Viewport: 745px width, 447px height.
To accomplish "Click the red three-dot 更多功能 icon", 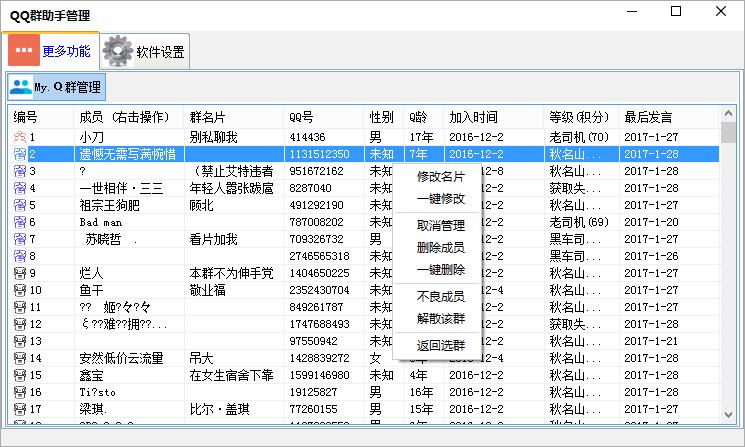I will point(24,50).
